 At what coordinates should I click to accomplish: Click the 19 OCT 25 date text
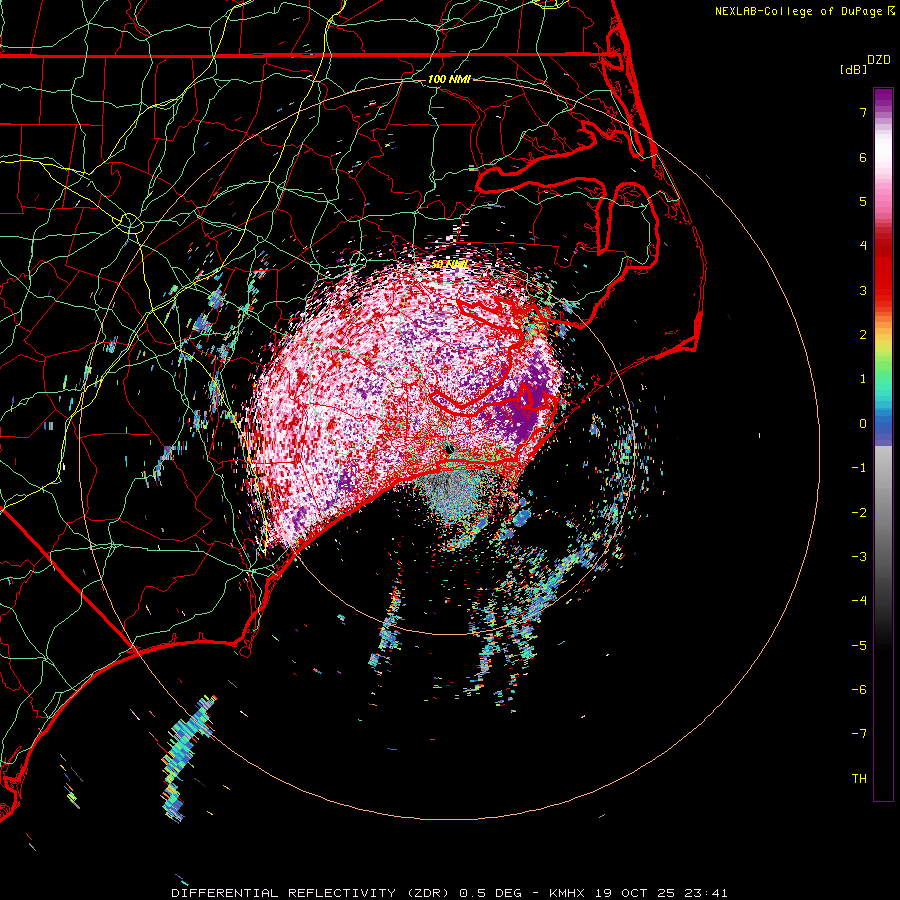click(x=635, y=893)
